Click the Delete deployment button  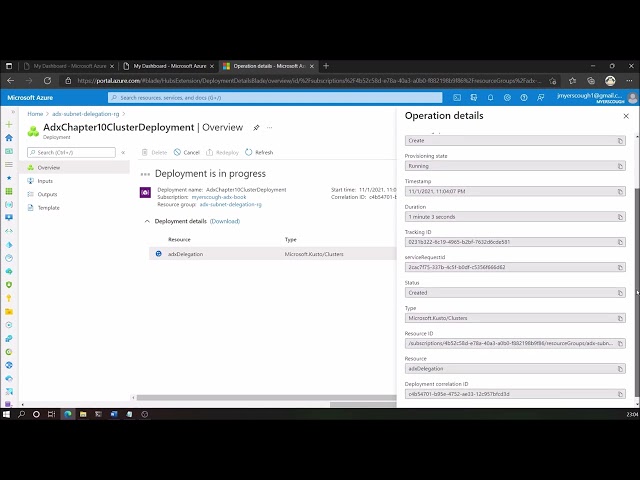tap(154, 152)
